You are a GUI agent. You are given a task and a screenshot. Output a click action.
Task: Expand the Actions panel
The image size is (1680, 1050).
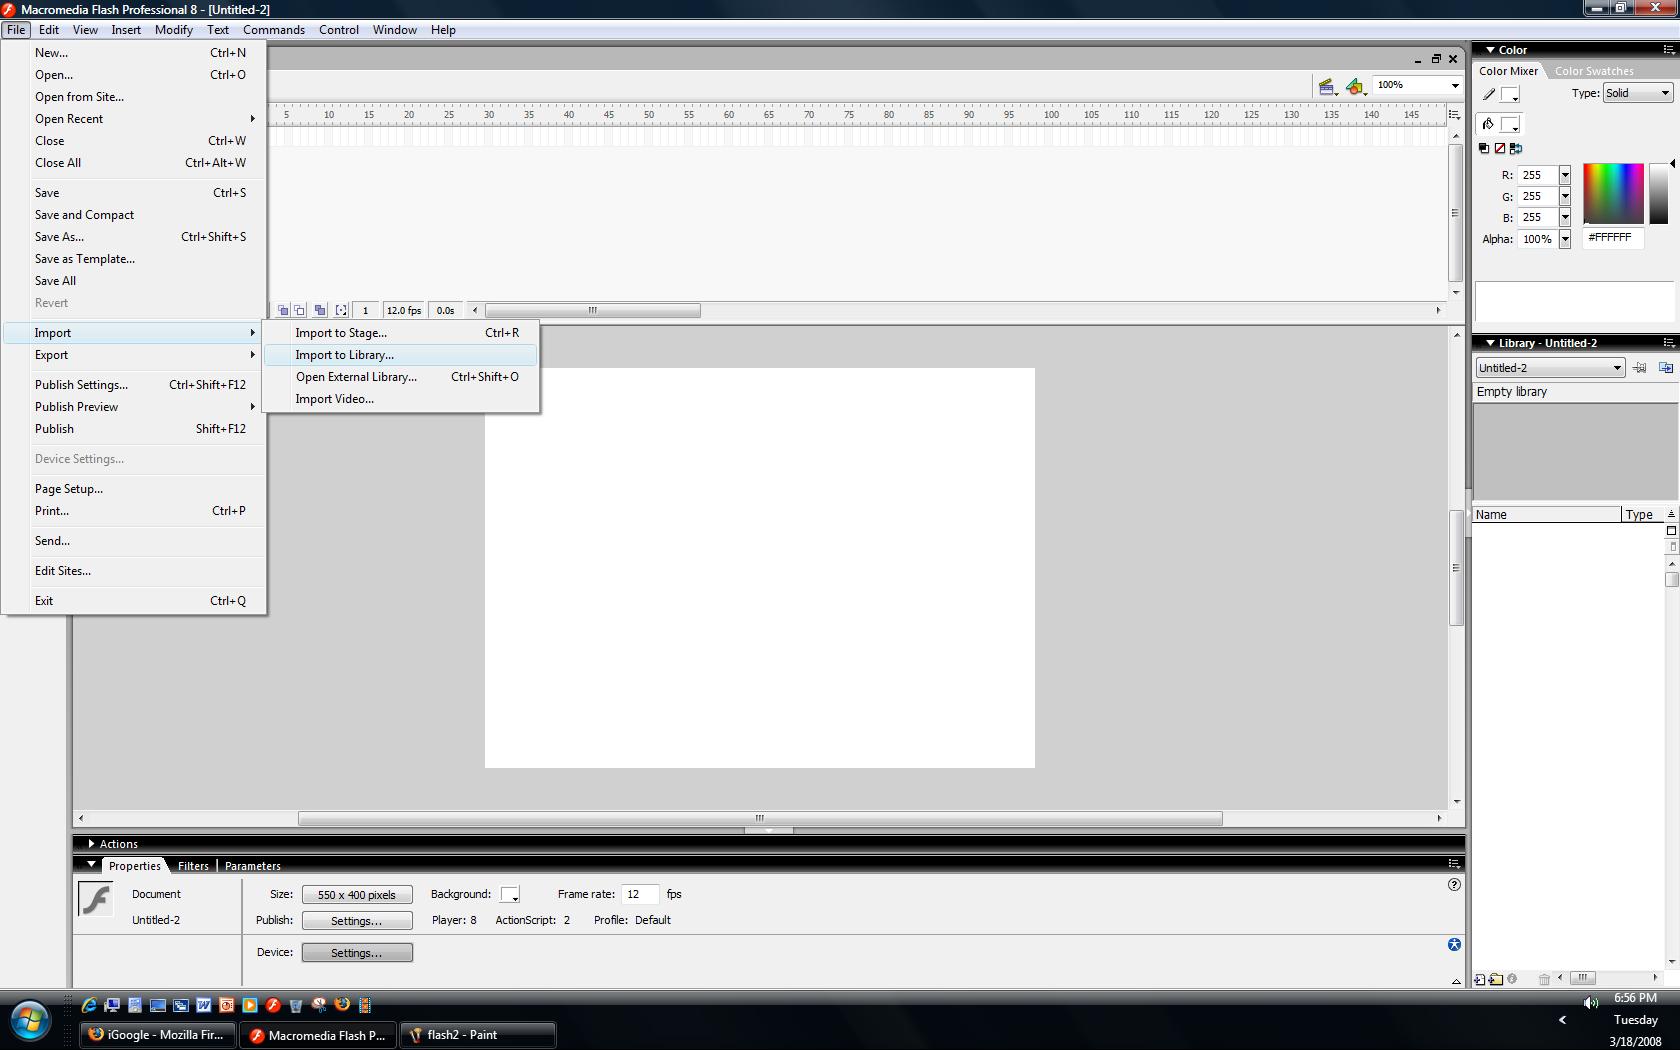(x=91, y=844)
